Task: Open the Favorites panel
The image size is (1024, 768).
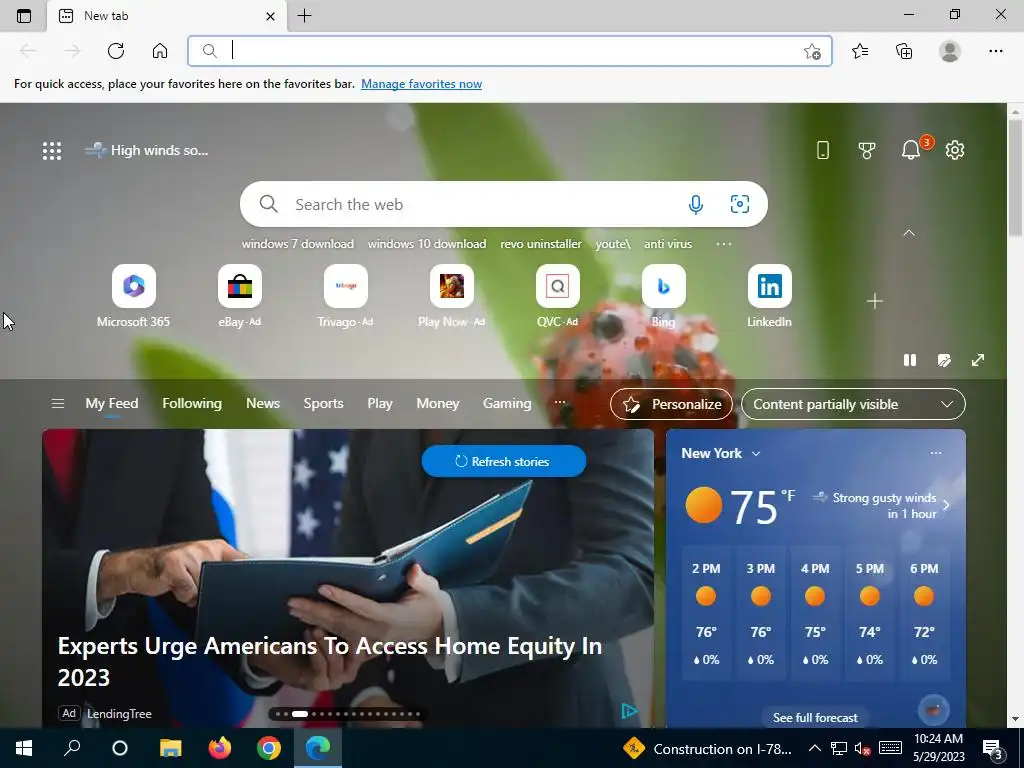Action: point(860,51)
